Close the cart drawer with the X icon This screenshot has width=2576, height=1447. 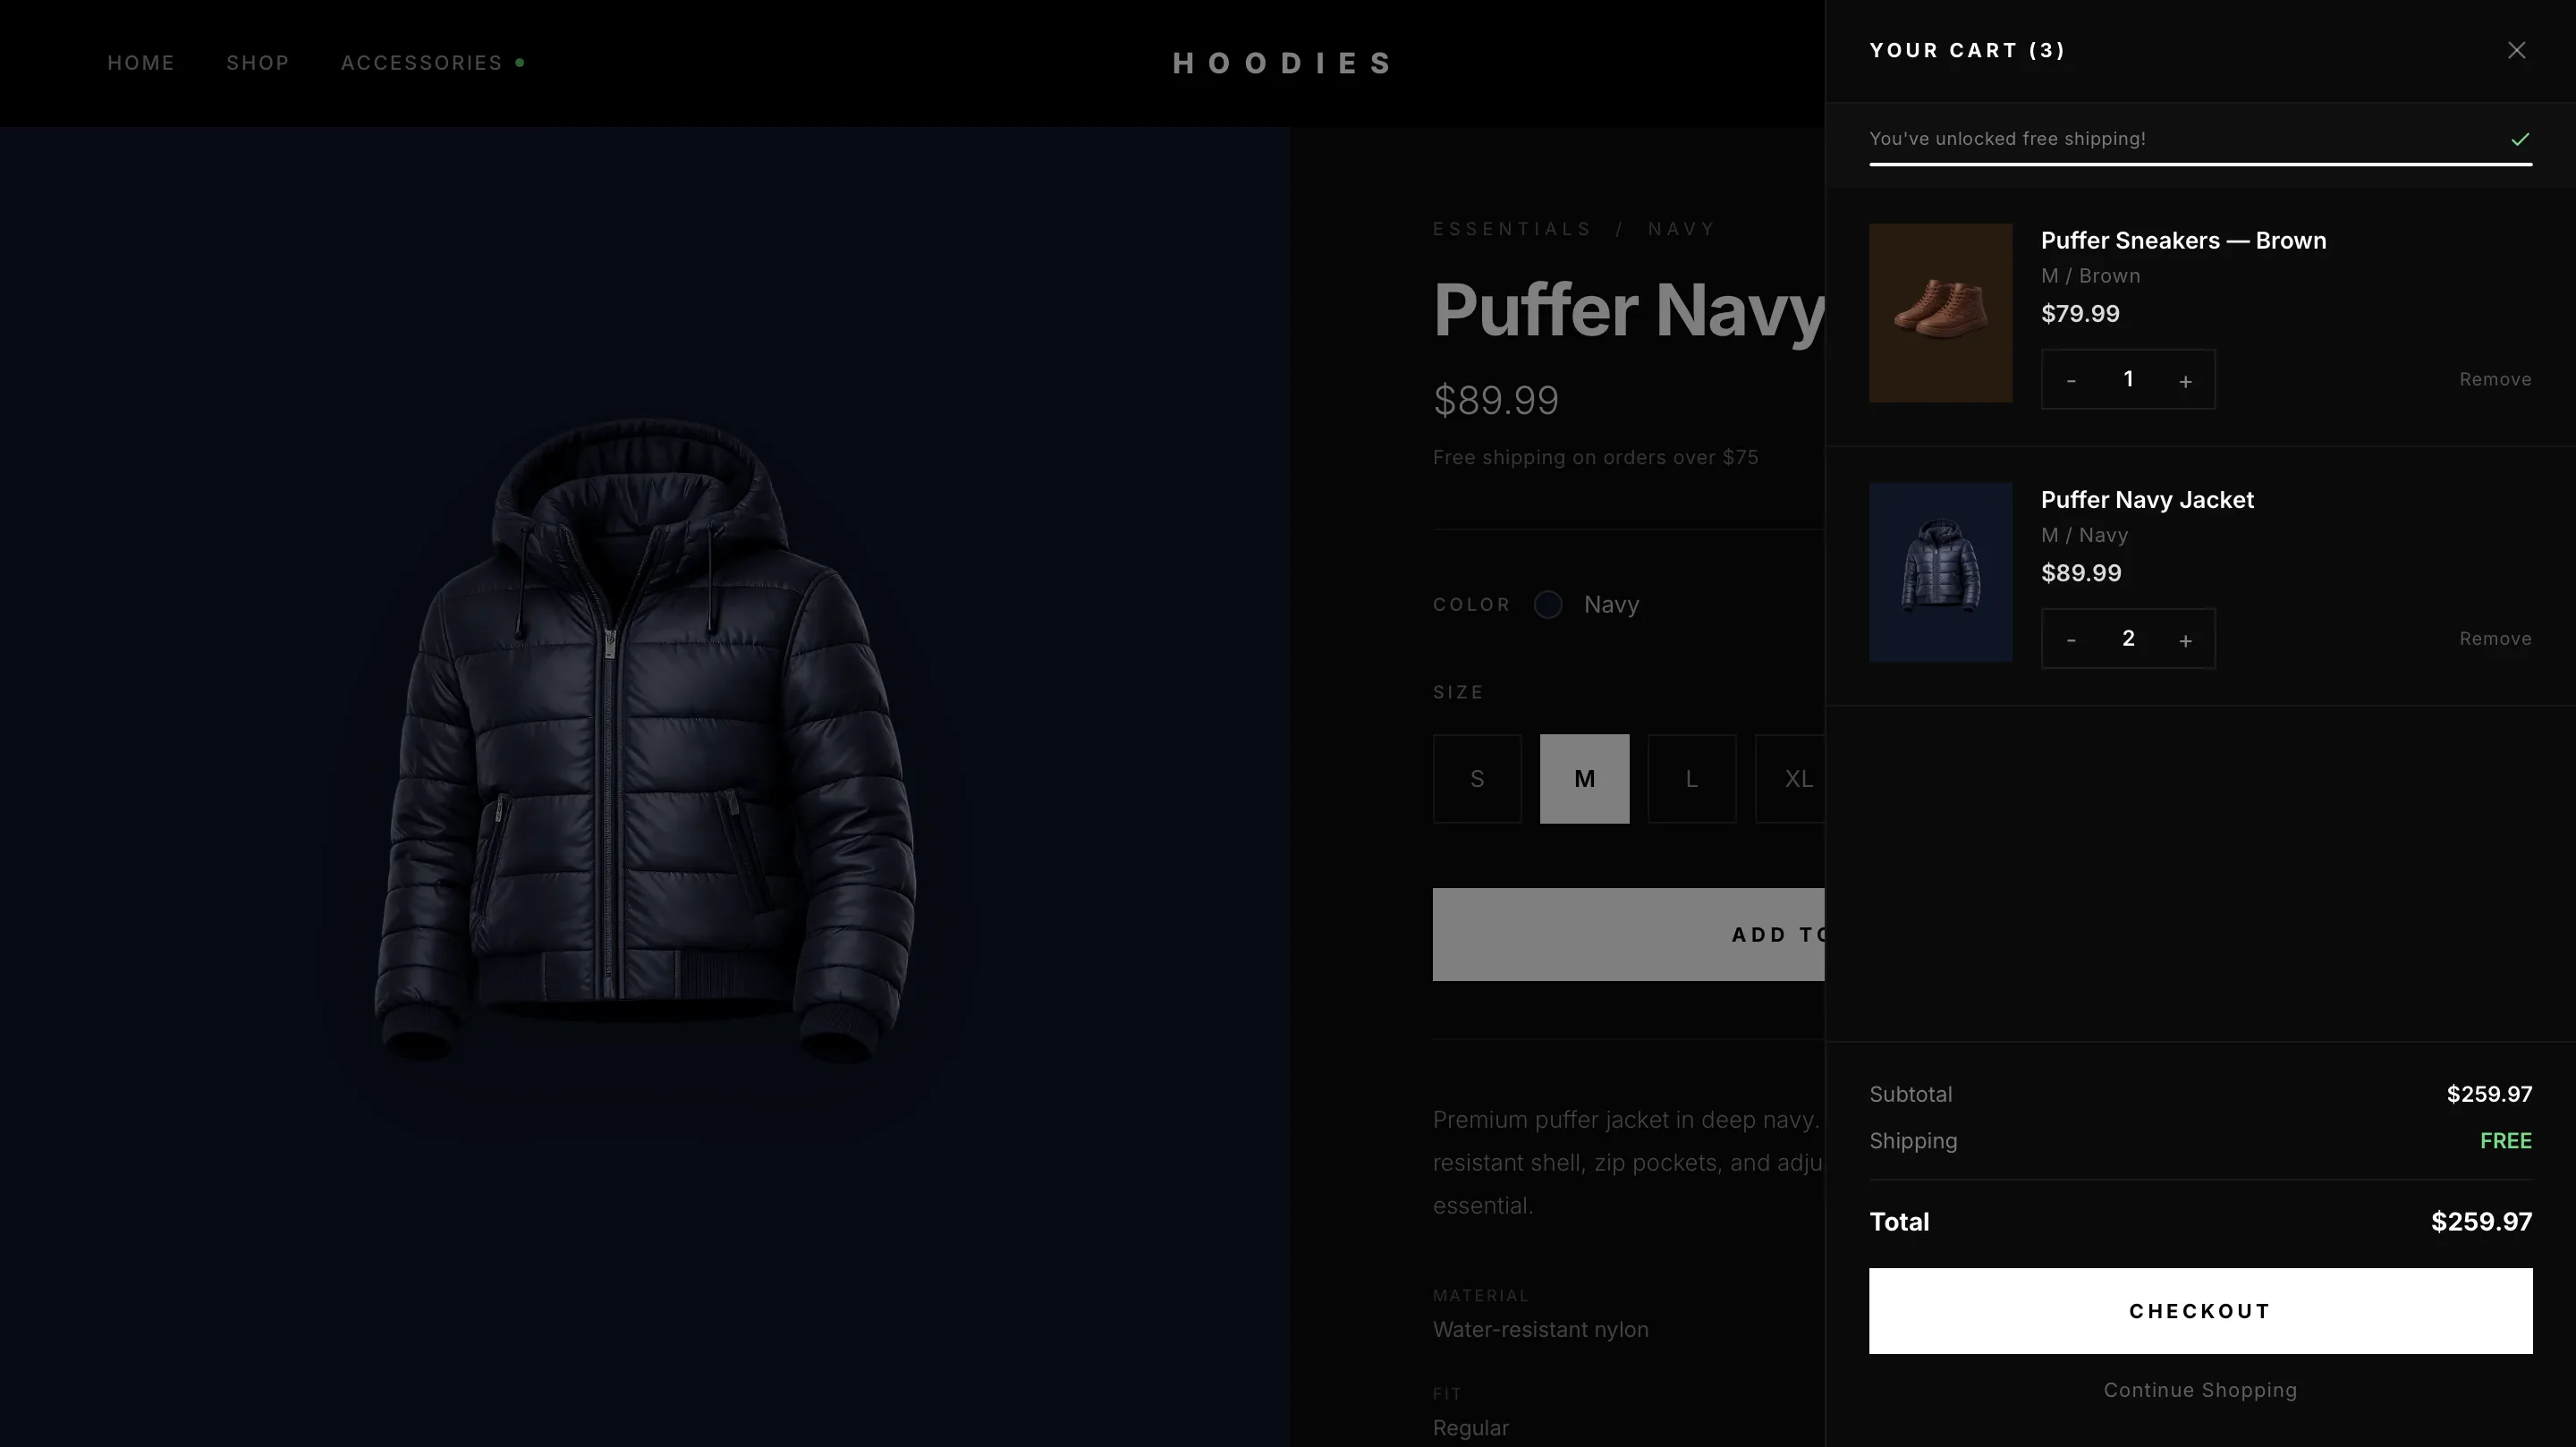(2516, 50)
